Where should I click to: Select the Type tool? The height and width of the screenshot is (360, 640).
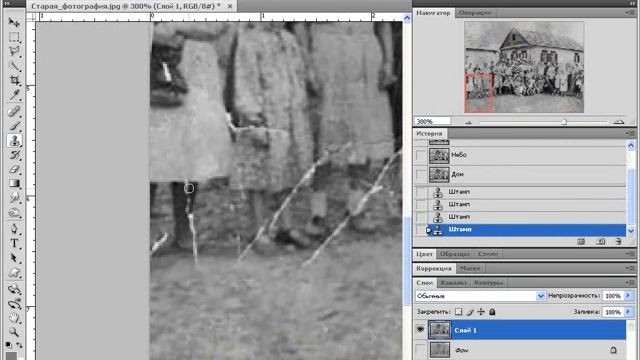tap(14, 243)
